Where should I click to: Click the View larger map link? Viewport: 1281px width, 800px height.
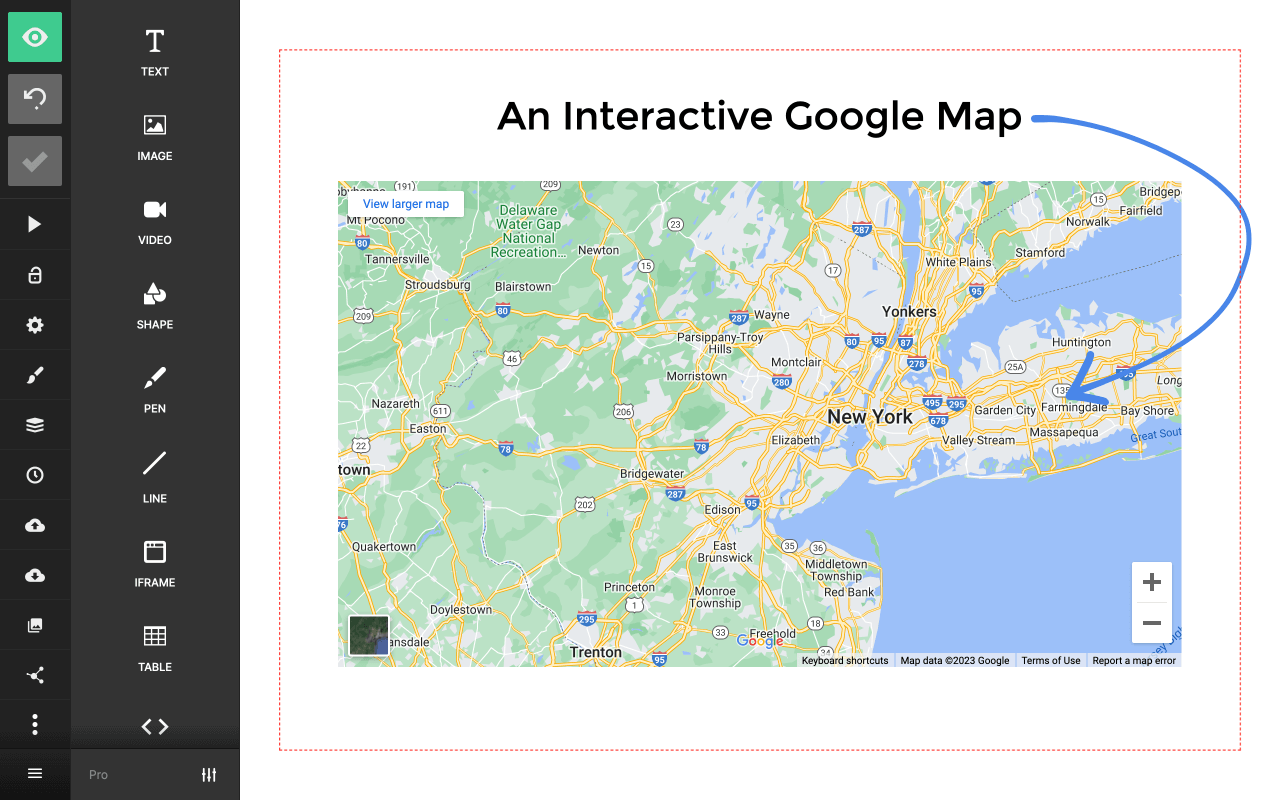pyautogui.click(x=406, y=204)
